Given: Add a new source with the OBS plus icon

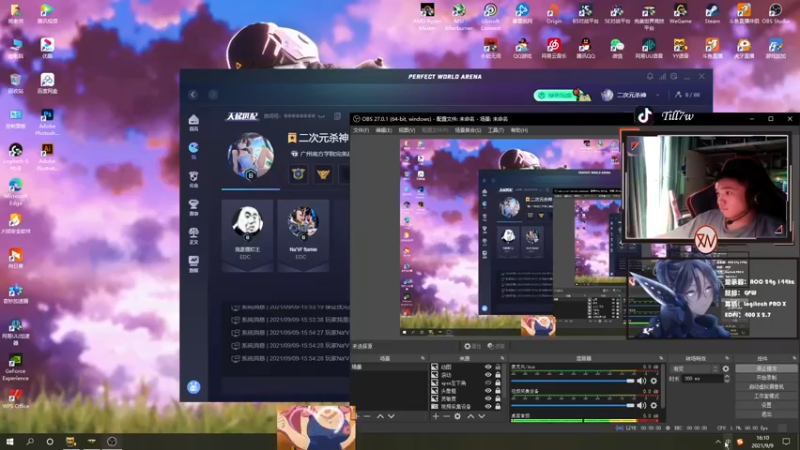Looking at the screenshot, I should [436, 416].
